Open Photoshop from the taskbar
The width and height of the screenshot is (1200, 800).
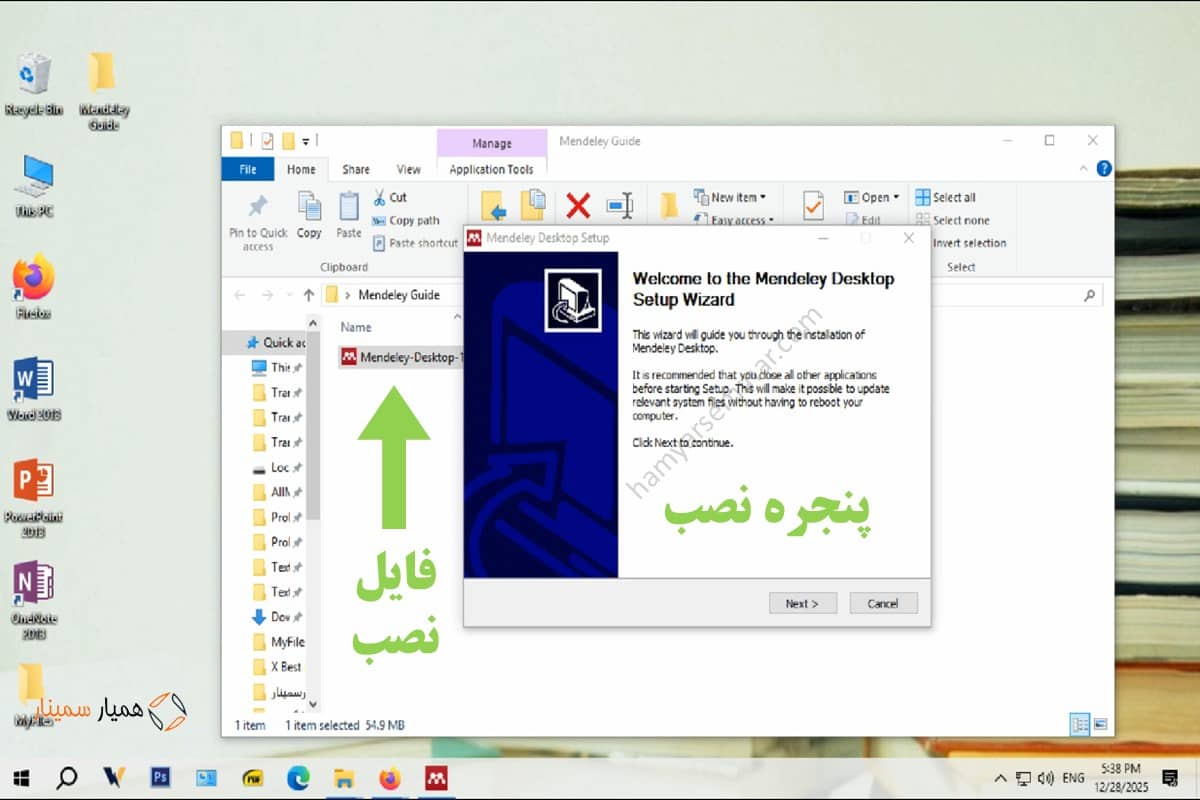(160, 777)
